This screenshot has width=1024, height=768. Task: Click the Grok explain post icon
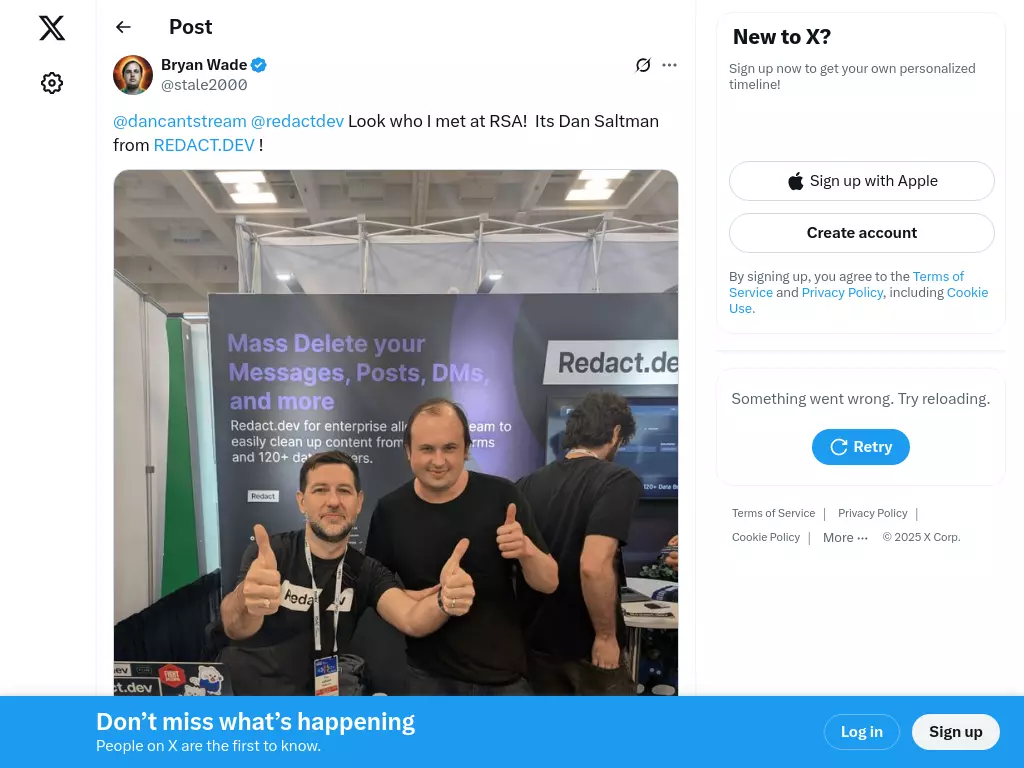(x=643, y=65)
